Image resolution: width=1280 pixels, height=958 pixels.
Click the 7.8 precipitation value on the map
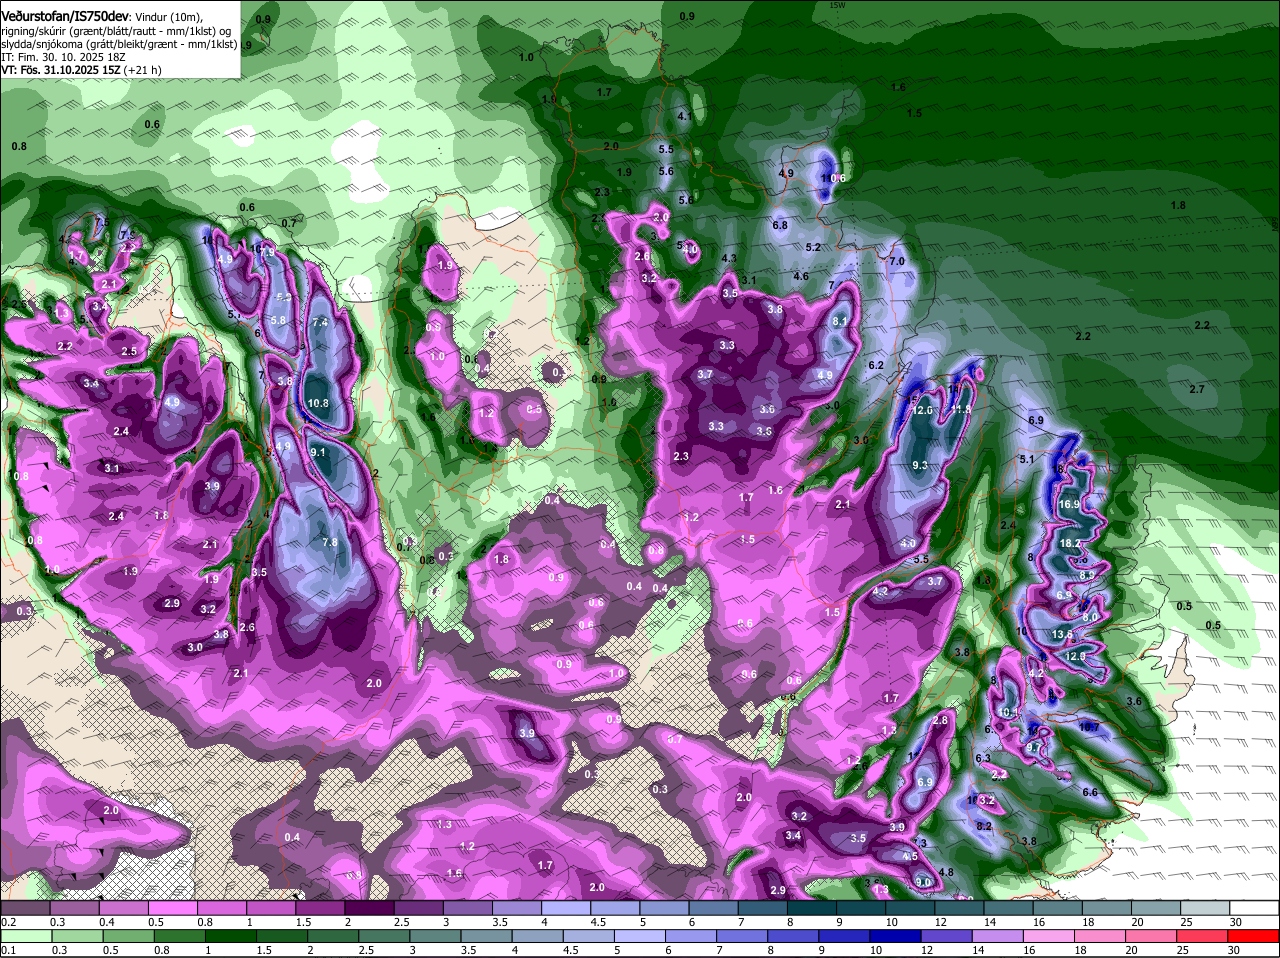point(329,542)
